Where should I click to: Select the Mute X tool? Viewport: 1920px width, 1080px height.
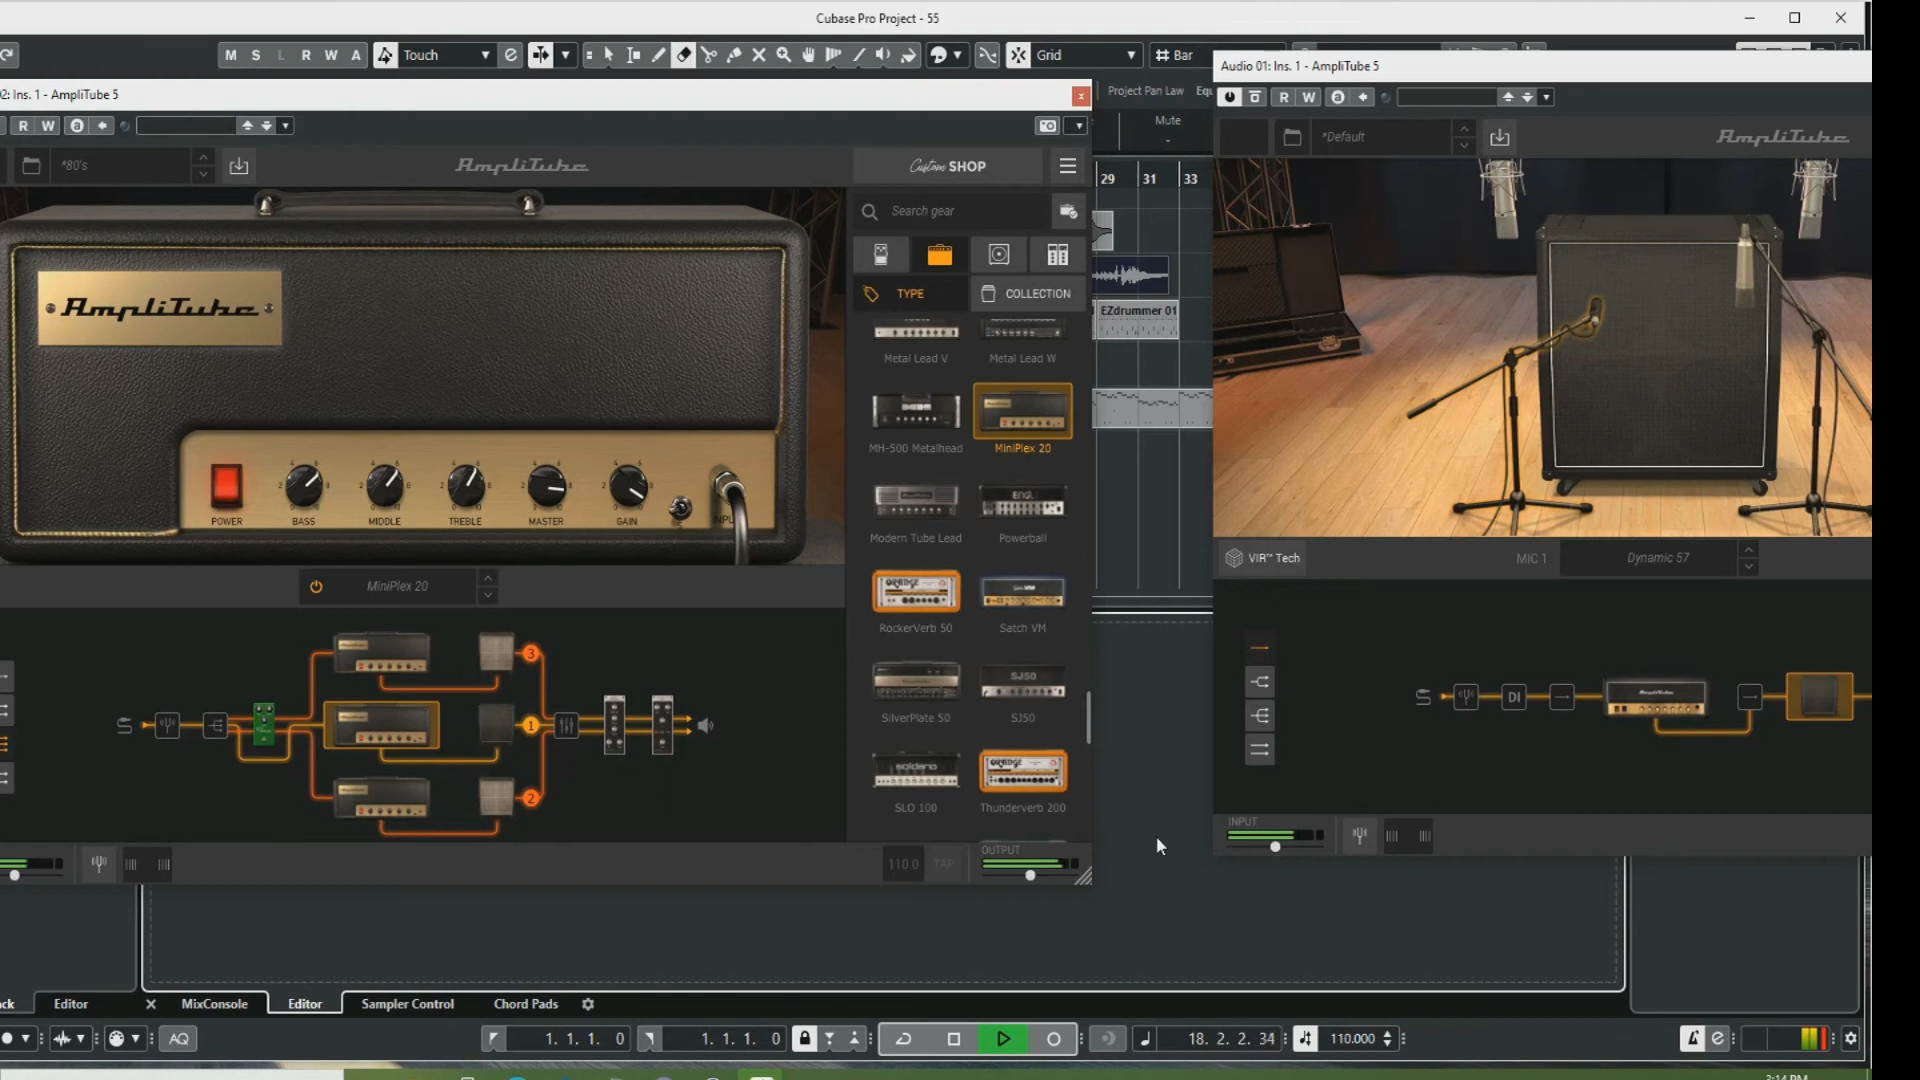(x=759, y=55)
